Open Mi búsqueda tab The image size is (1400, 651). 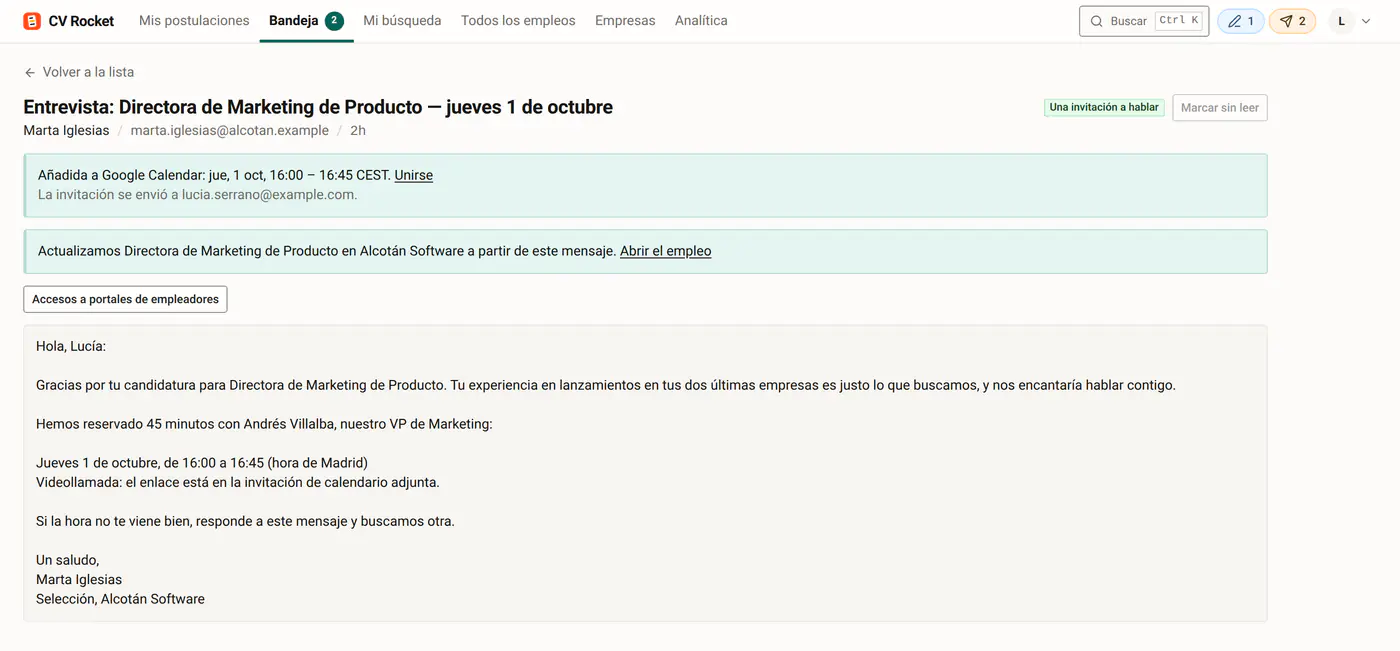[402, 21]
